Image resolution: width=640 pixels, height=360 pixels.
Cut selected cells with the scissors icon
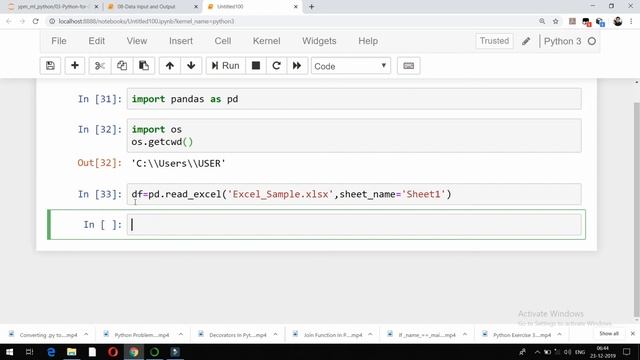tap(100, 66)
